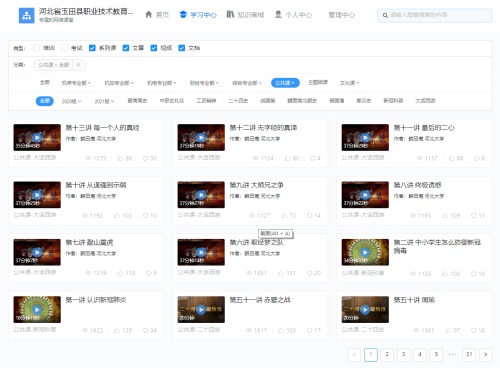Play video 第一讲 认识新冠肺炎
This screenshot has width=500, height=368.
37,310
